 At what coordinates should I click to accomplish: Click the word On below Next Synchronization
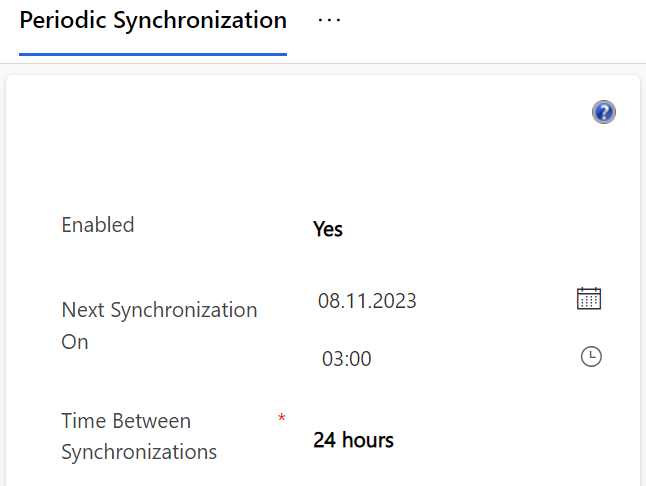(x=75, y=342)
